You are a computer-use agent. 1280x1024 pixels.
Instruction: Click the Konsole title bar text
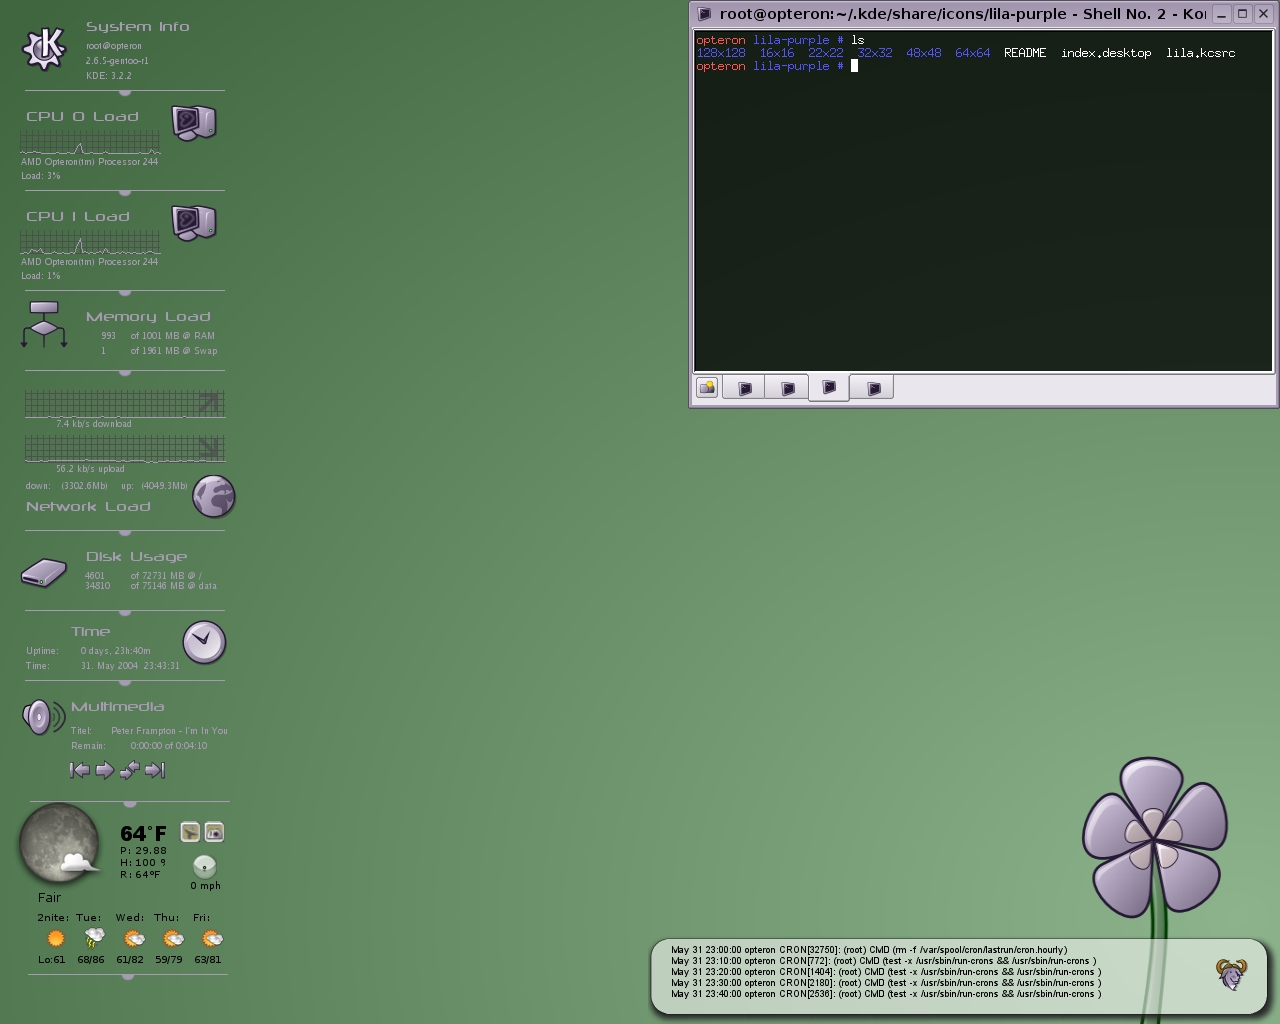coord(962,14)
